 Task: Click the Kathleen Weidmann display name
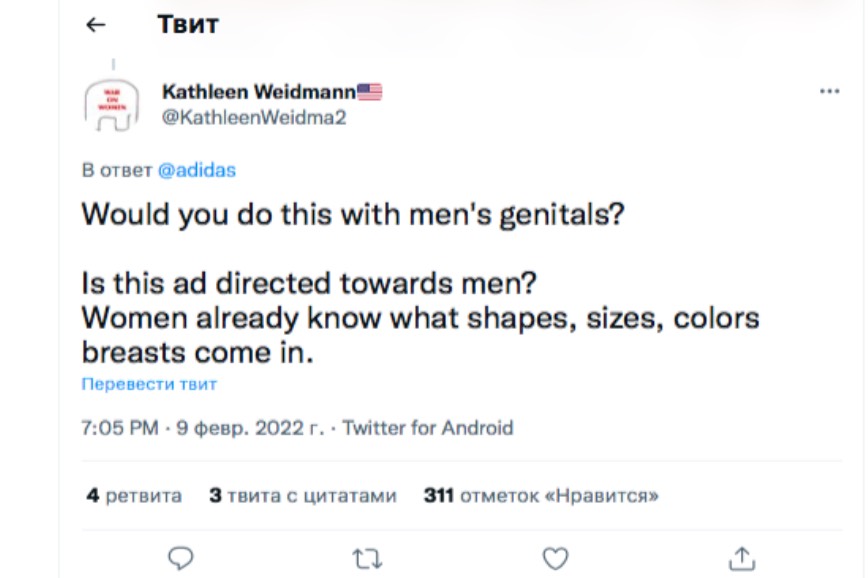259,92
